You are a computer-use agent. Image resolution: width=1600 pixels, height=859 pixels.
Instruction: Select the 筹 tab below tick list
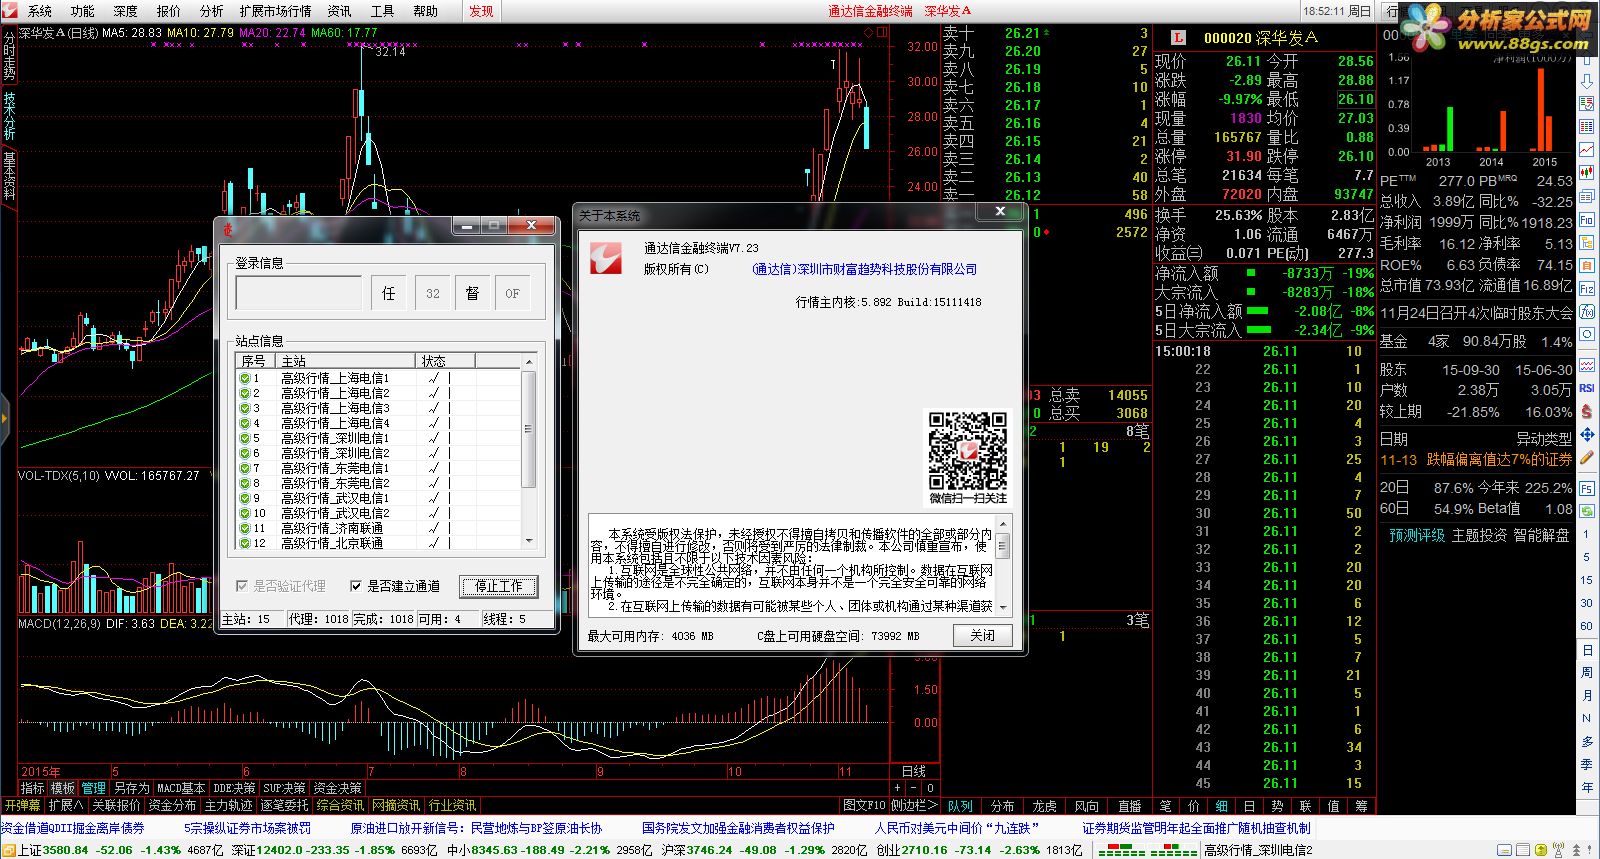click(x=1360, y=805)
